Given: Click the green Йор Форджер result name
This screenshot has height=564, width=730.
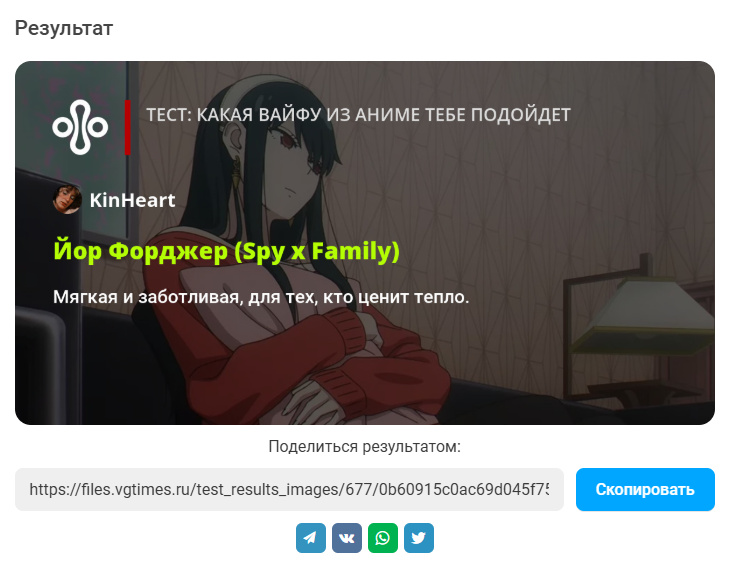Looking at the screenshot, I should tap(226, 251).
